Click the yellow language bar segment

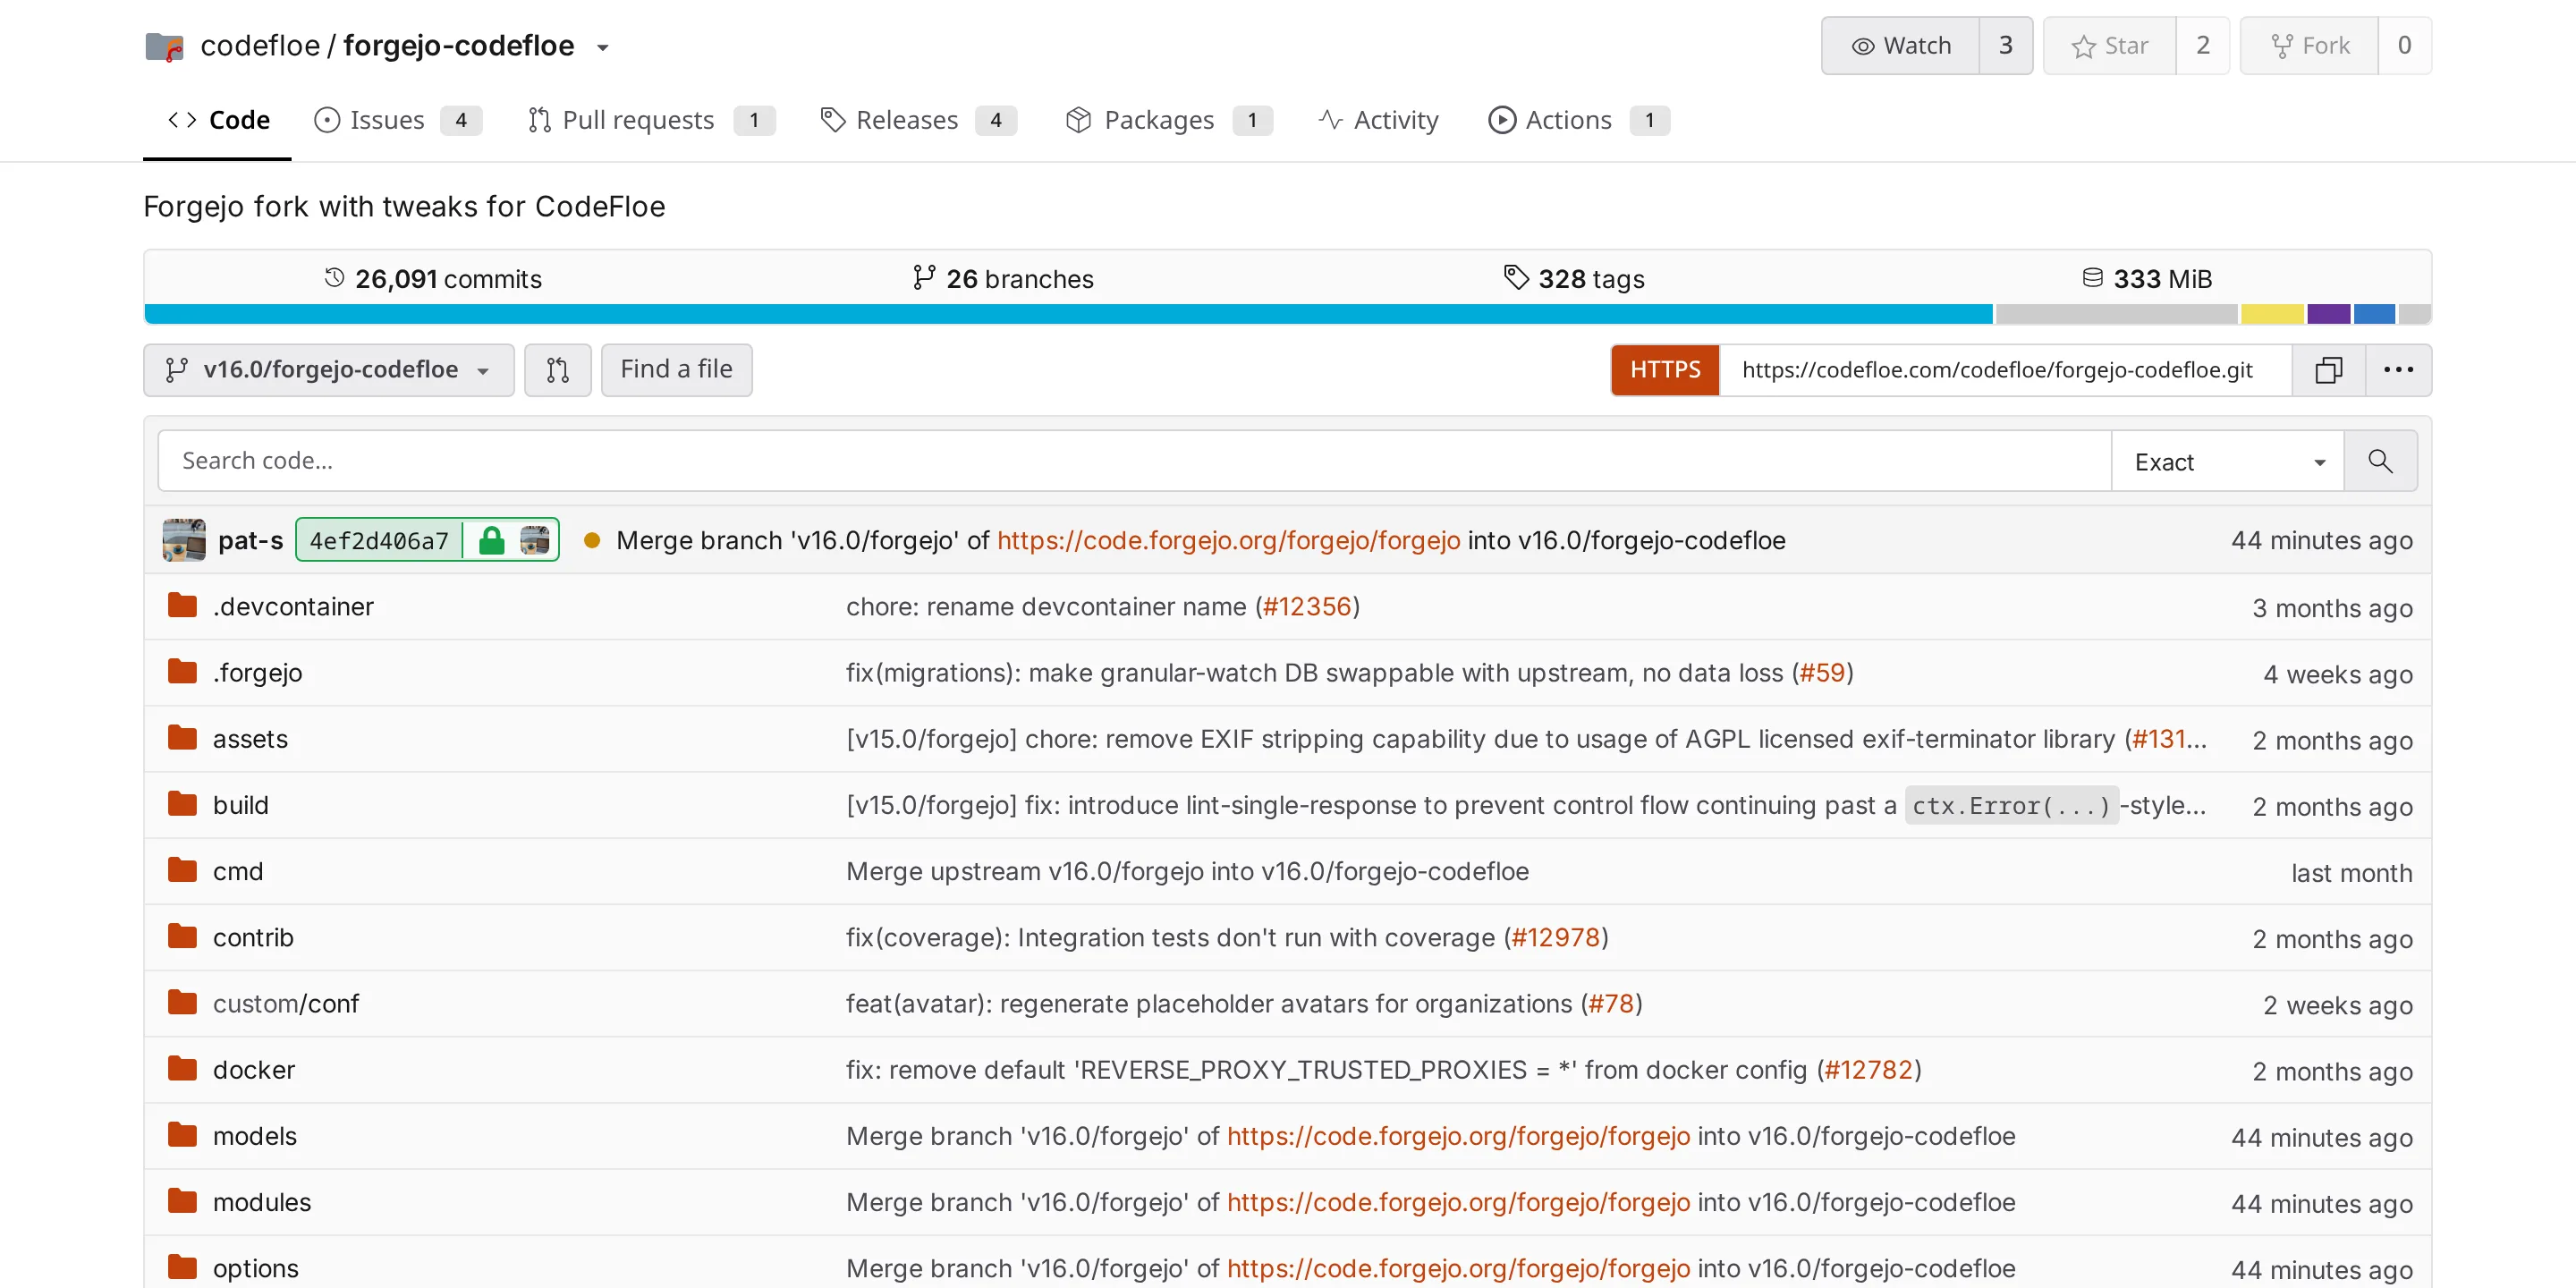coord(2272,314)
